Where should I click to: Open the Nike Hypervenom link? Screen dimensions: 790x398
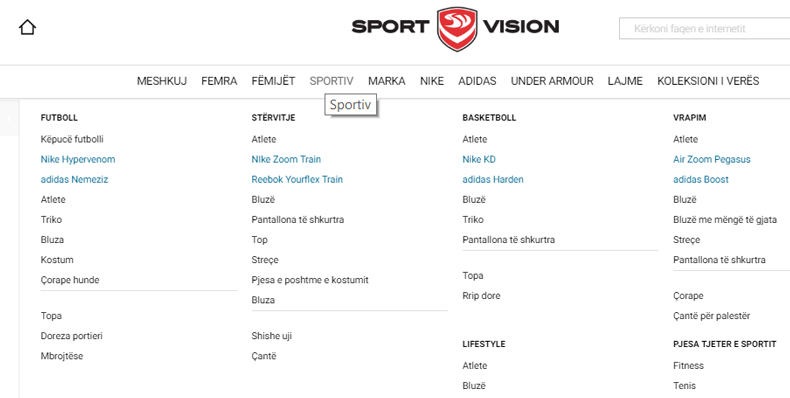[x=78, y=159]
